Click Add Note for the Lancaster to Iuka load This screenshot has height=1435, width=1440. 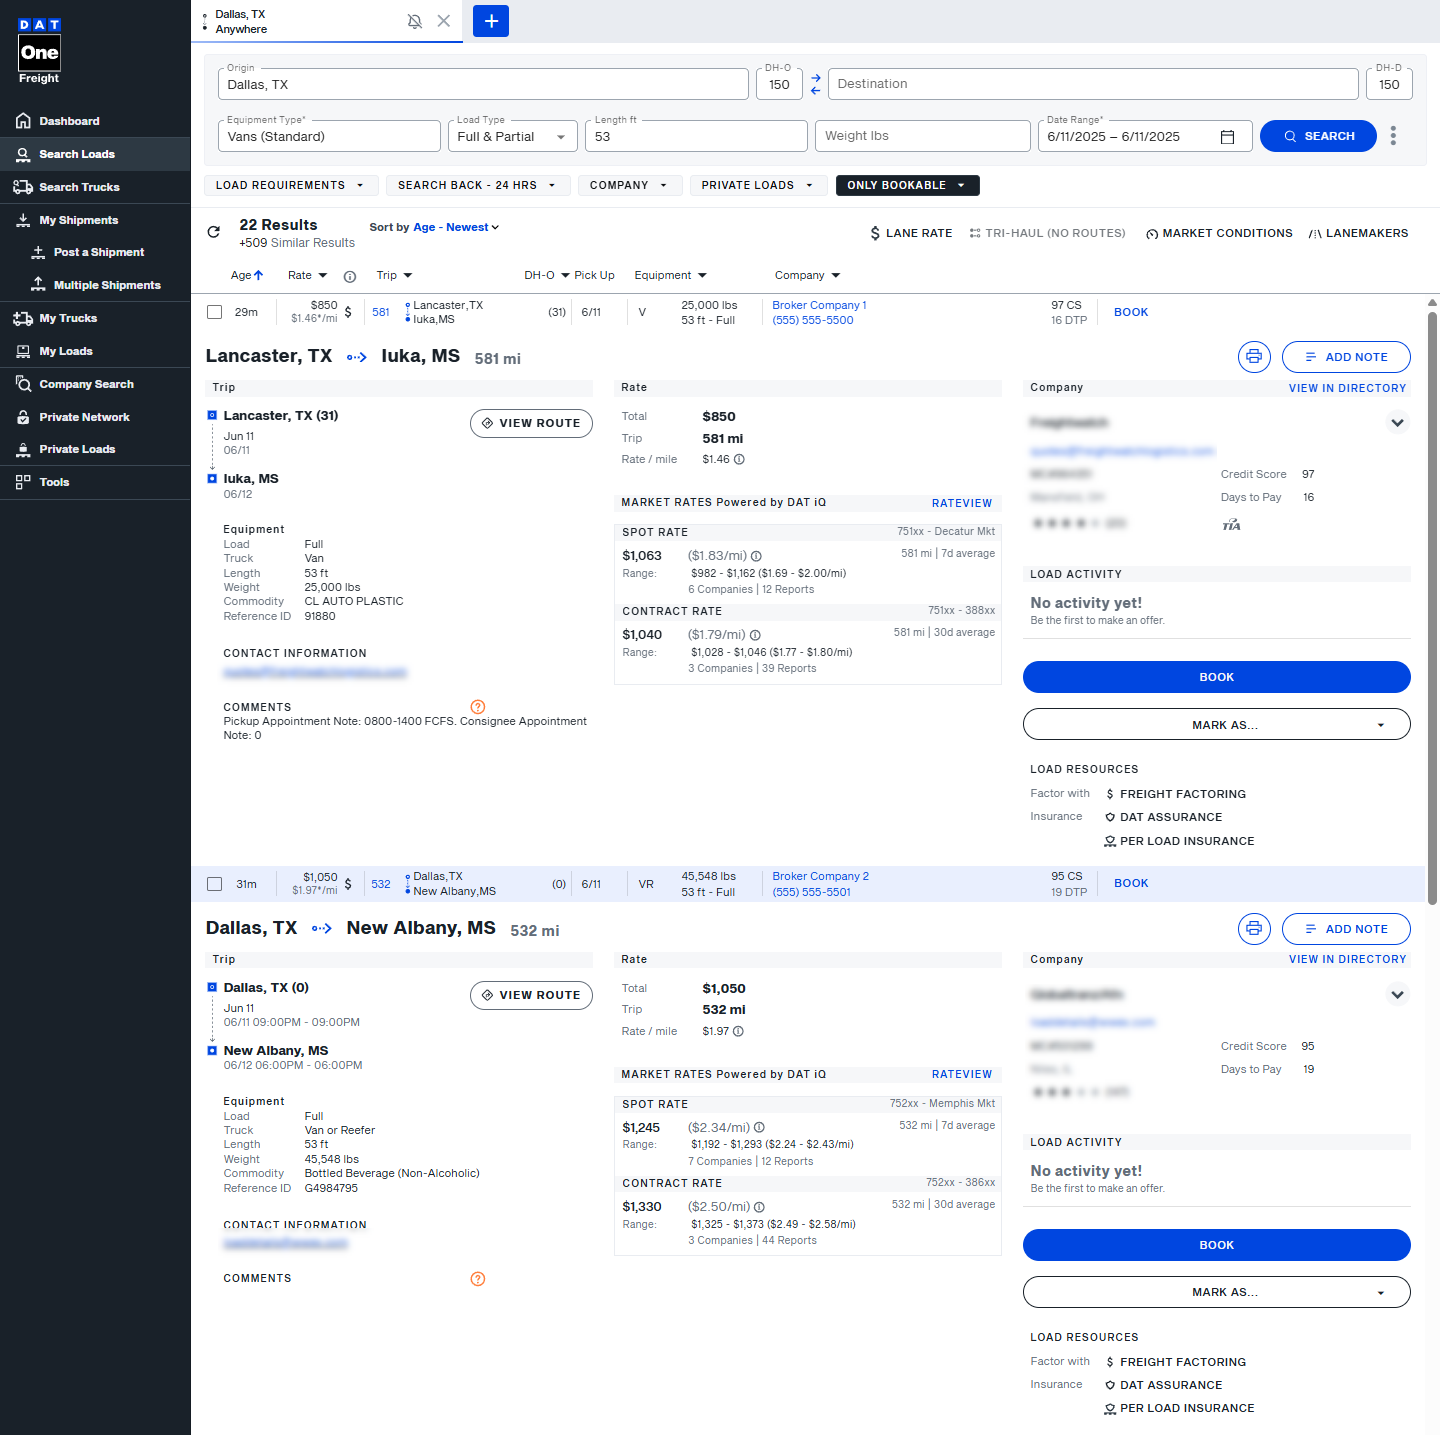[x=1346, y=357]
